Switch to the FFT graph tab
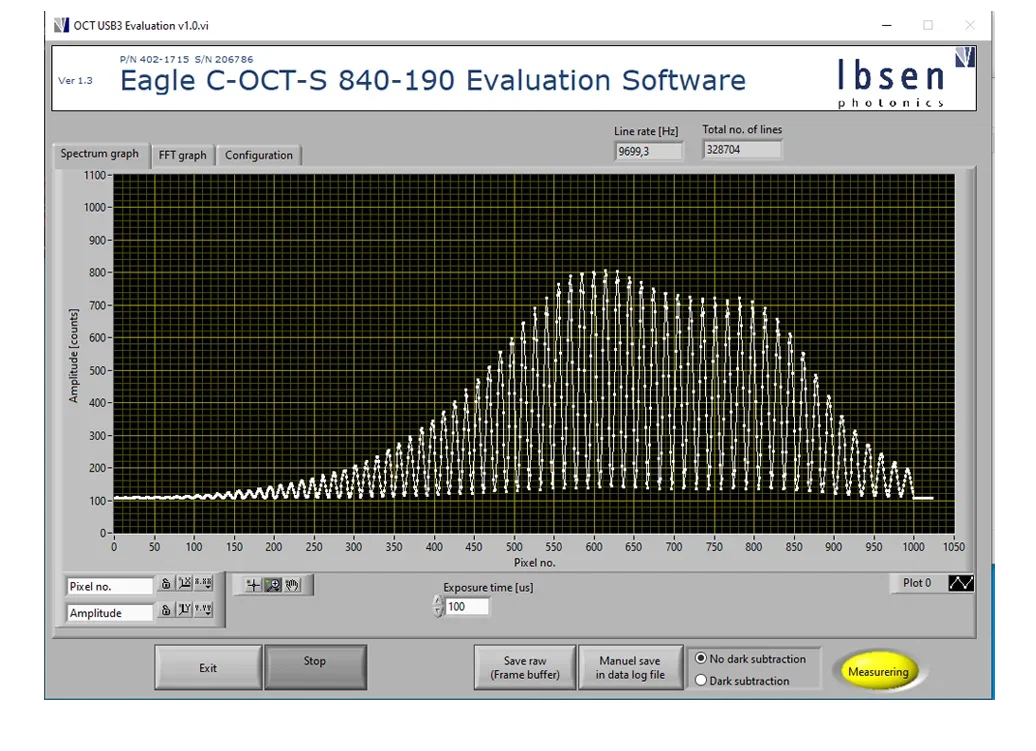This screenshot has width=1036, height=751. pos(182,156)
